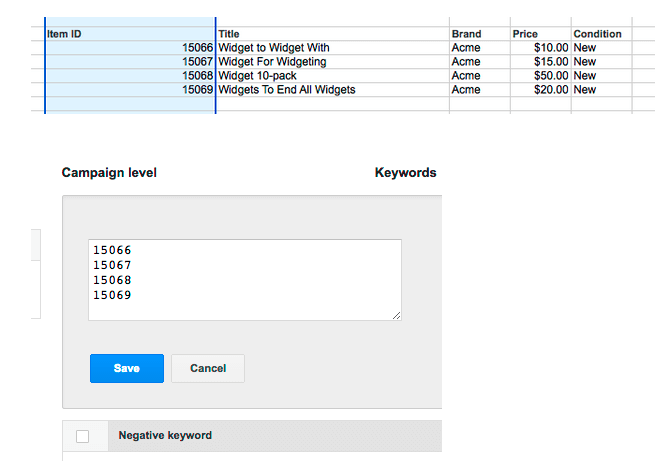Image resolution: width=672 pixels, height=471 pixels.
Task: Click the Price column header cell
Action: coord(540,34)
